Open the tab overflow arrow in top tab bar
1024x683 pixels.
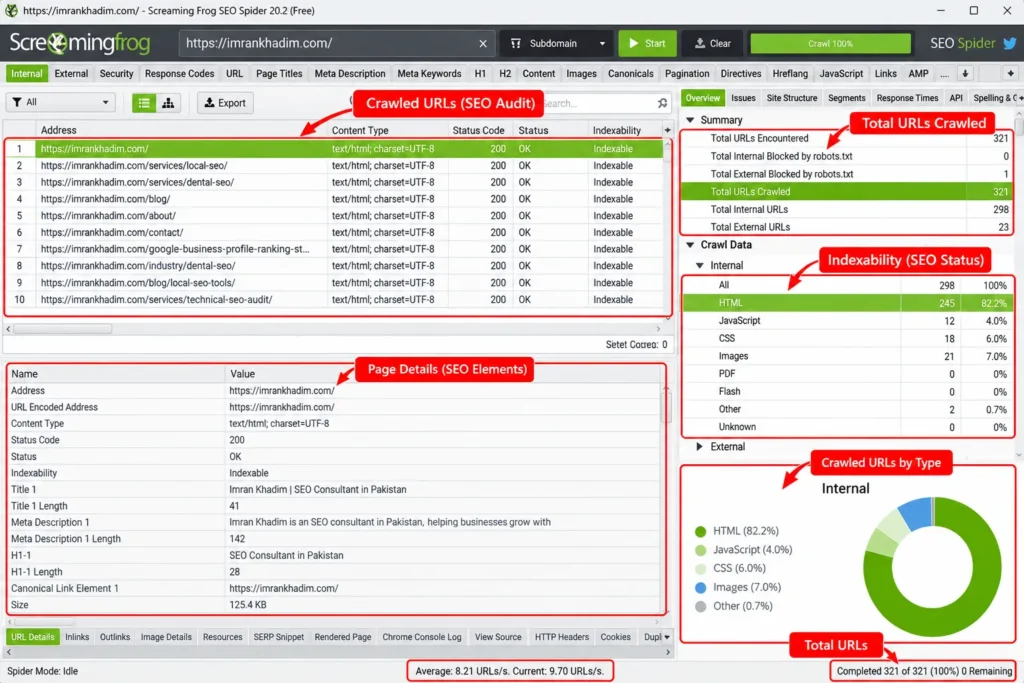[x=965, y=74]
